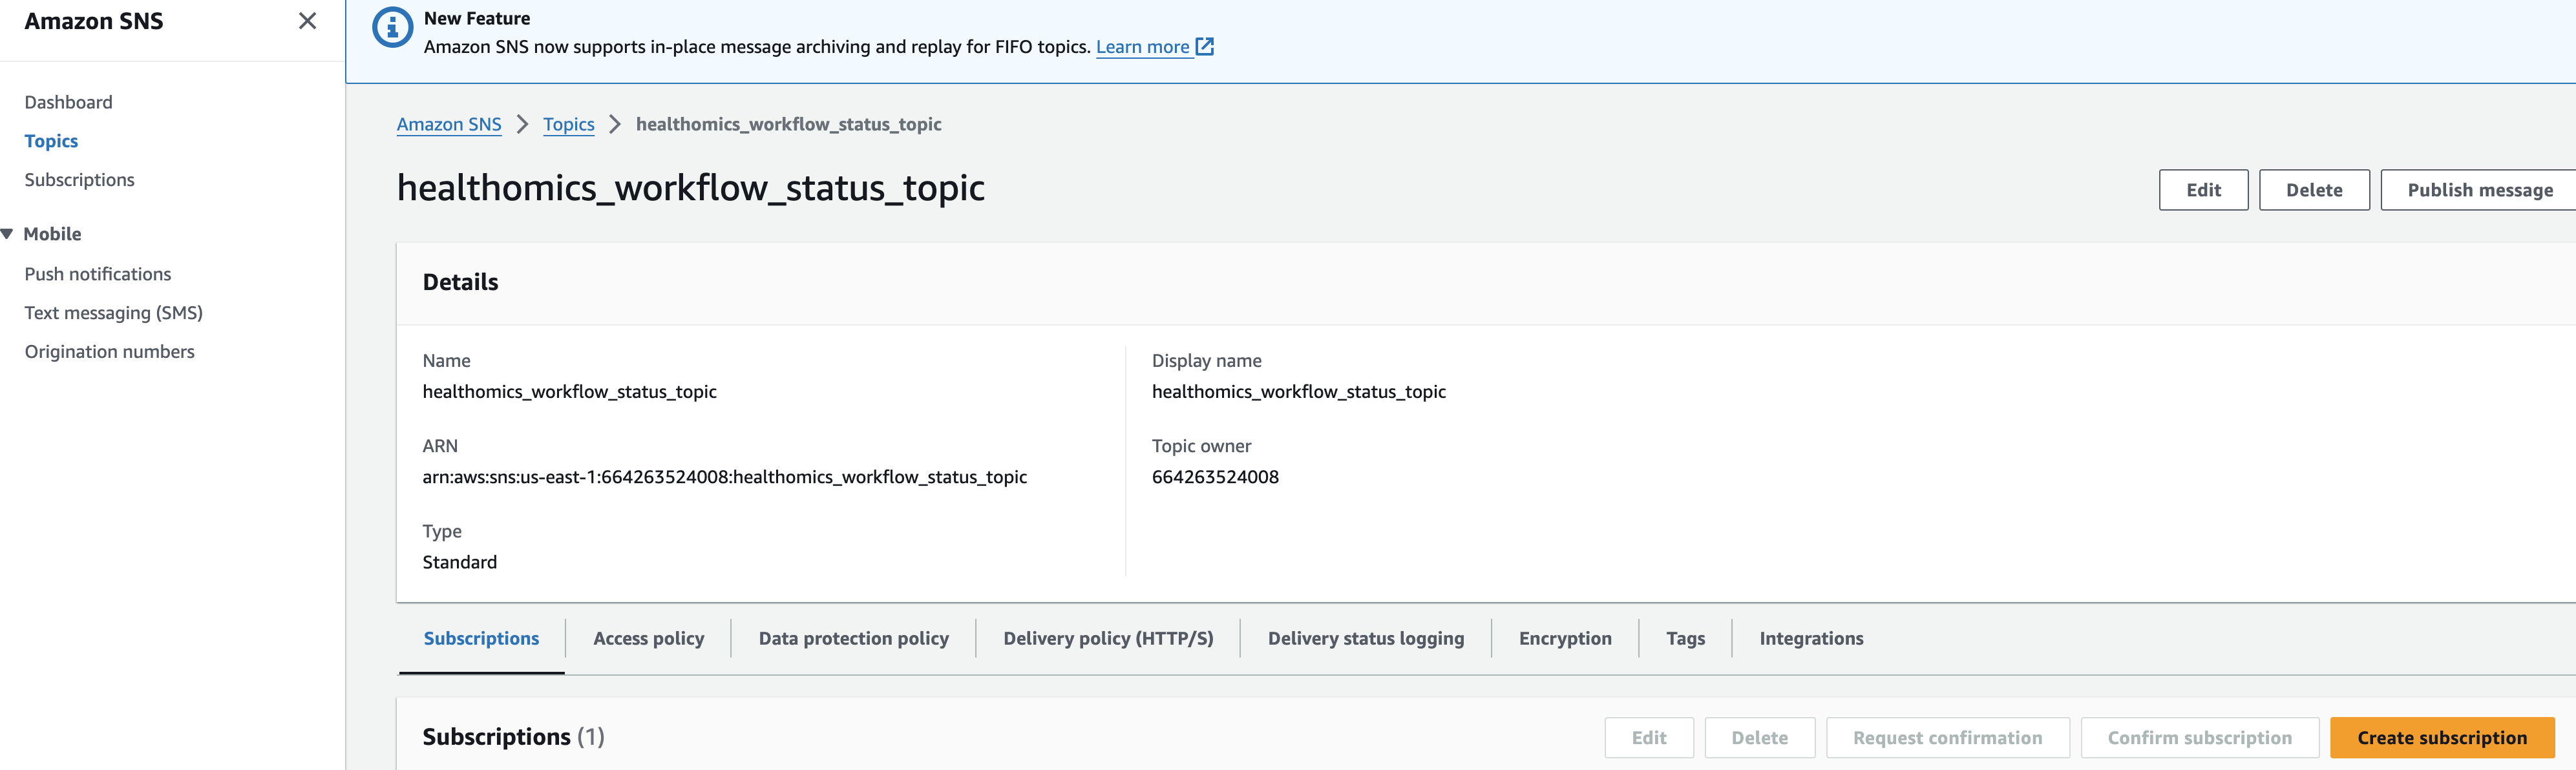Click the topic ARN value text
This screenshot has height=770, width=2576.
click(724, 477)
